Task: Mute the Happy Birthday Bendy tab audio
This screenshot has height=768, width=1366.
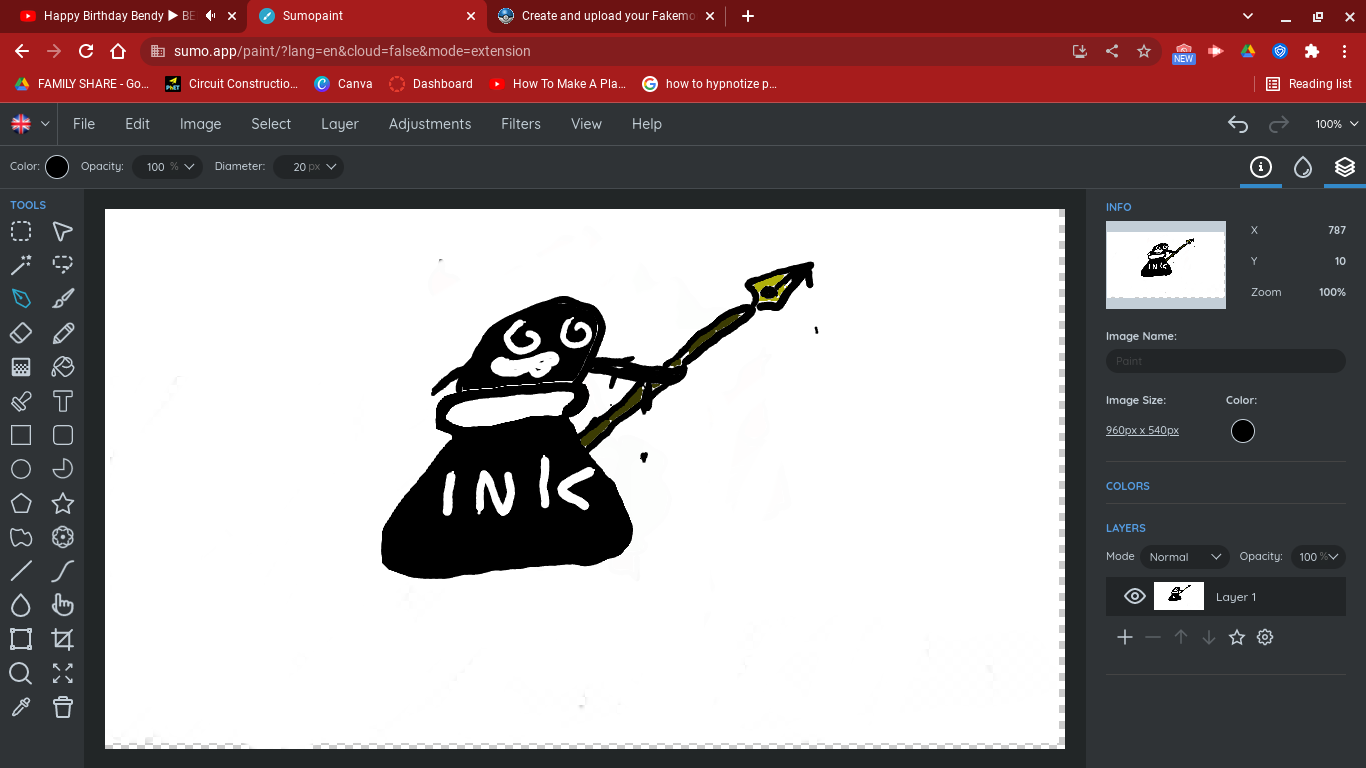Action: tap(211, 16)
